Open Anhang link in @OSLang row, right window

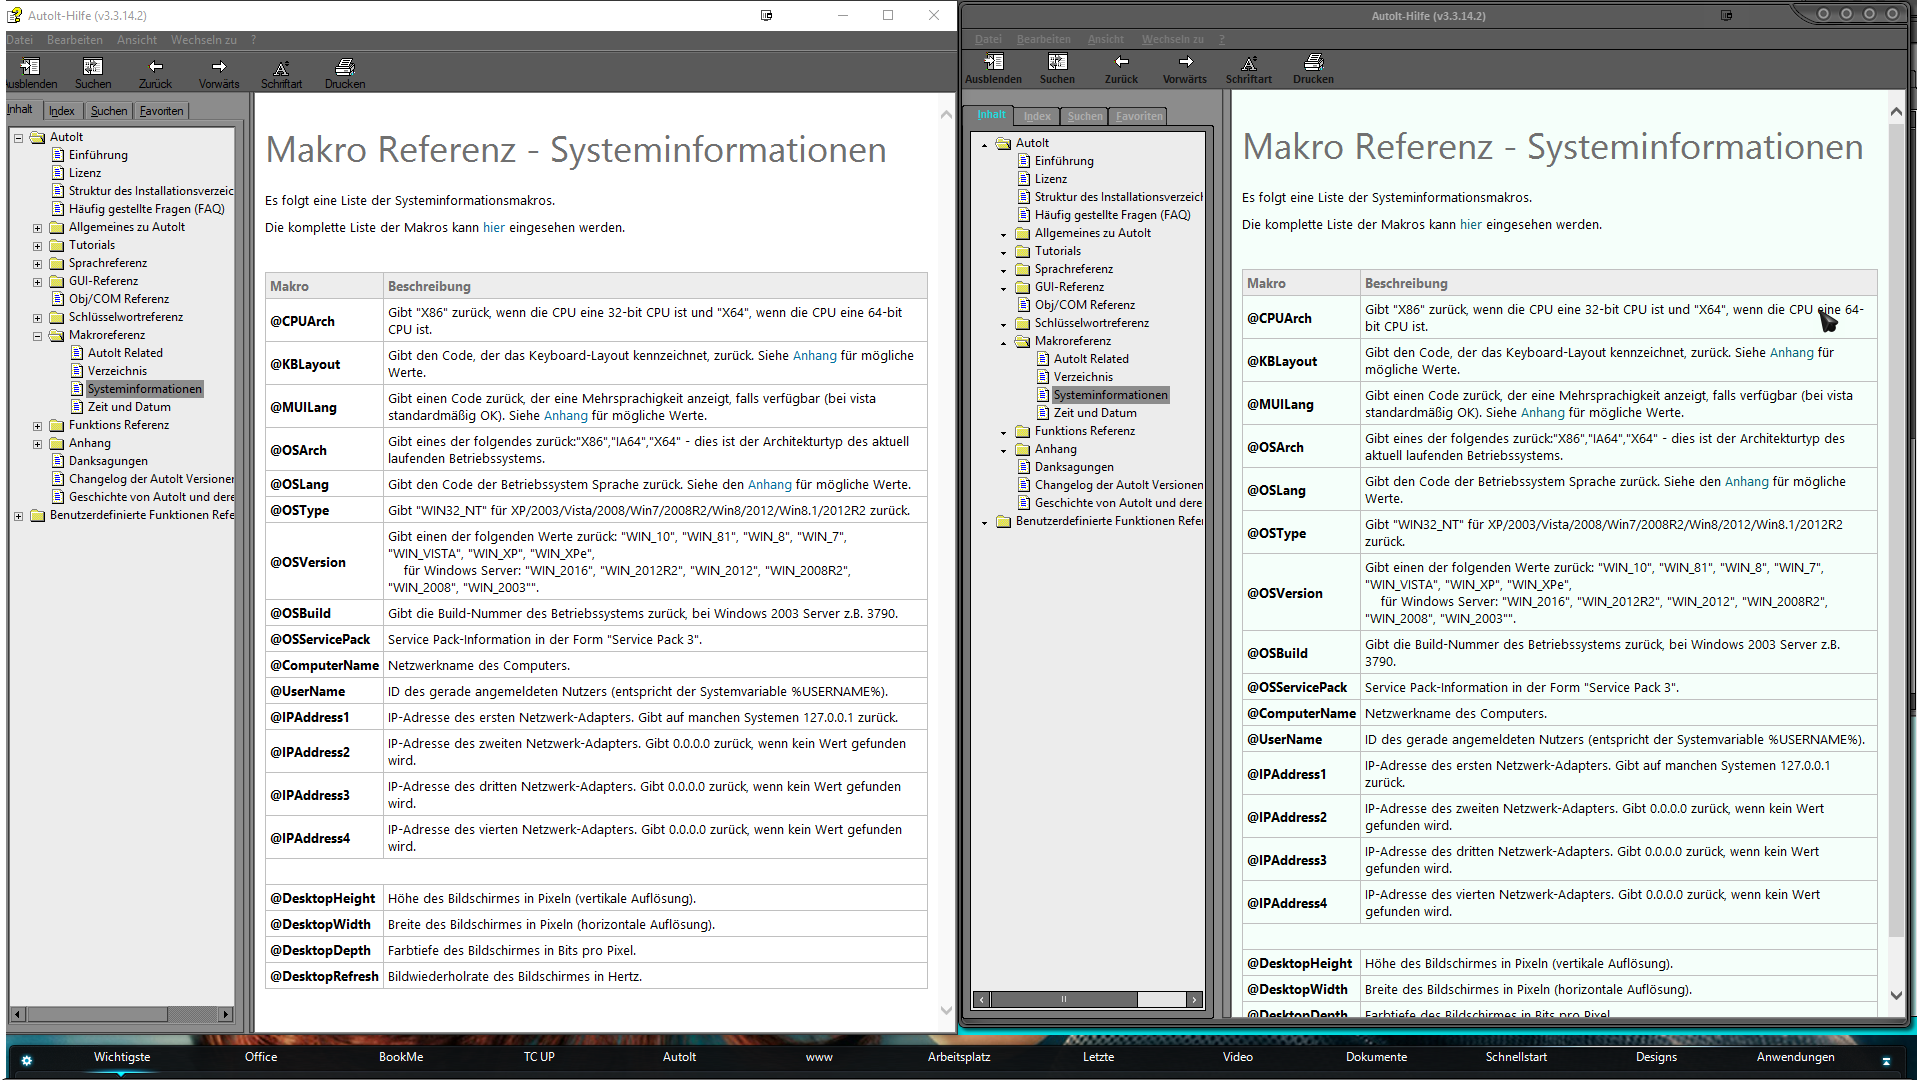[x=1746, y=482]
